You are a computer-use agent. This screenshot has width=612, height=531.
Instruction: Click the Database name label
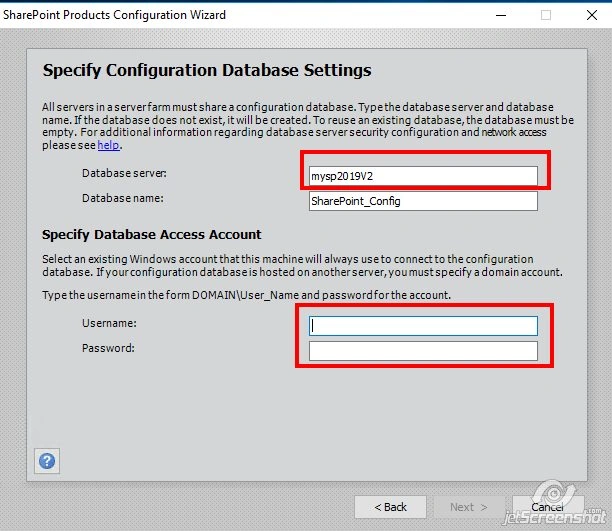(x=123, y=198)
